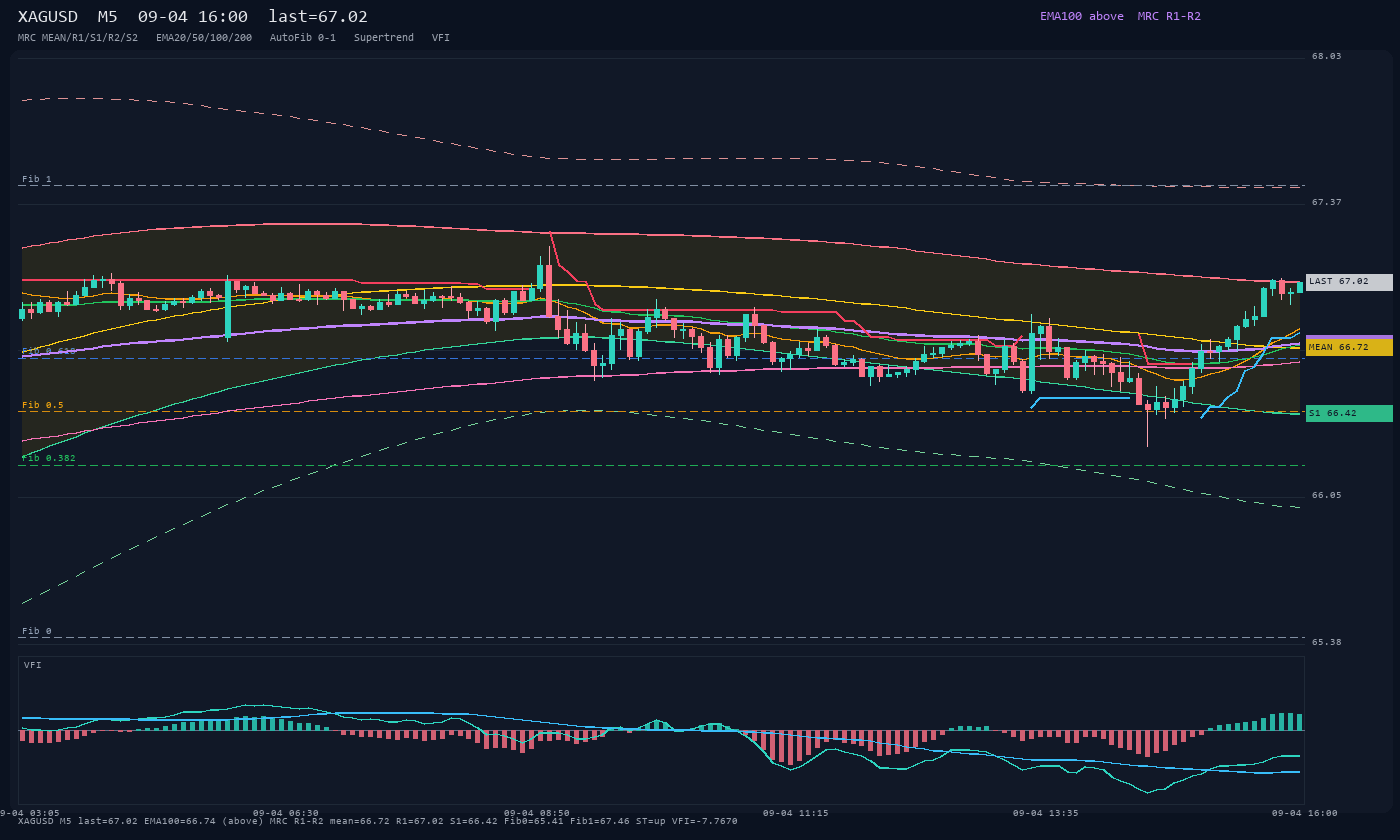Click the 'MRC R1-R2' zone label at top right
1400x840 pixels.
1169,16
